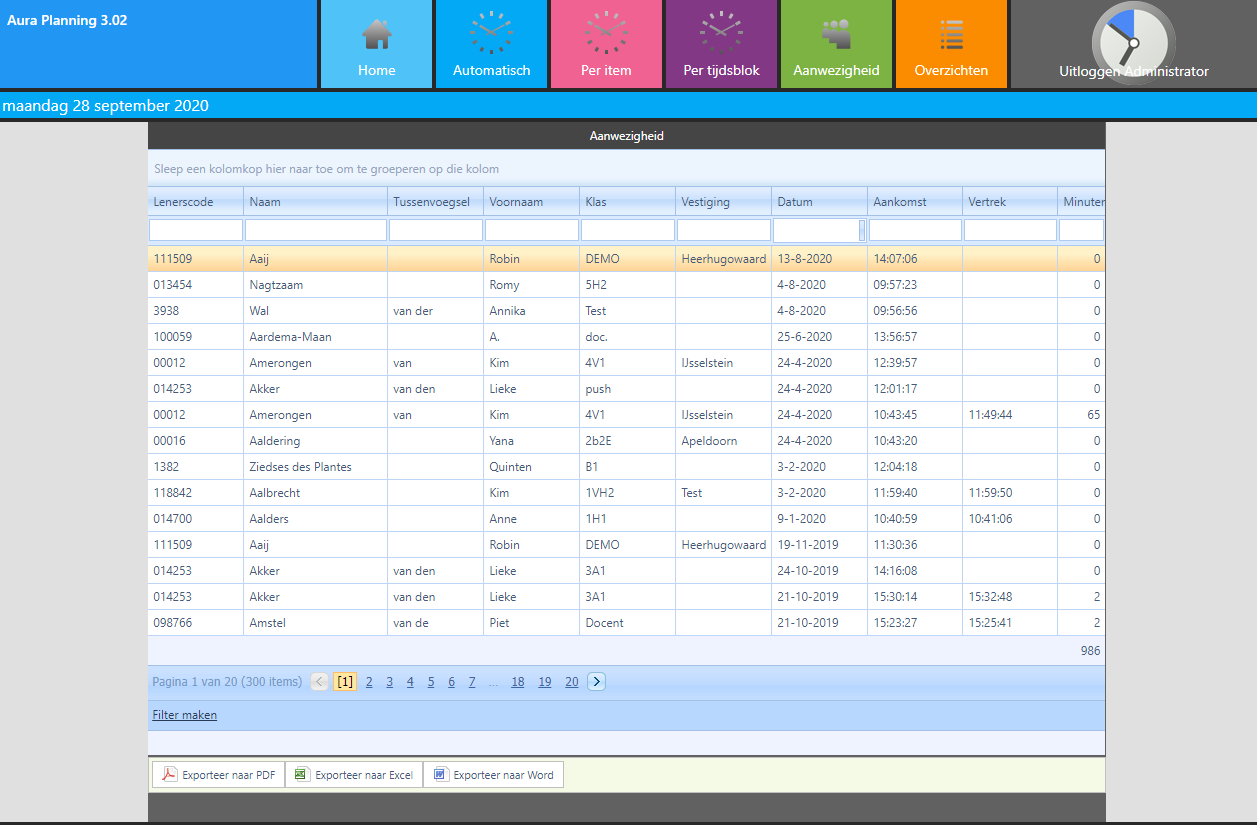Open the Automatisch clock tile

coord(491,44)
